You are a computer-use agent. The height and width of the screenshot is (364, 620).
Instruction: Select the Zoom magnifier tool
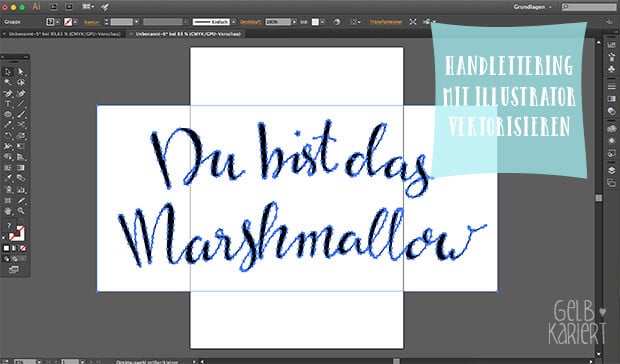tap(21, 211)
